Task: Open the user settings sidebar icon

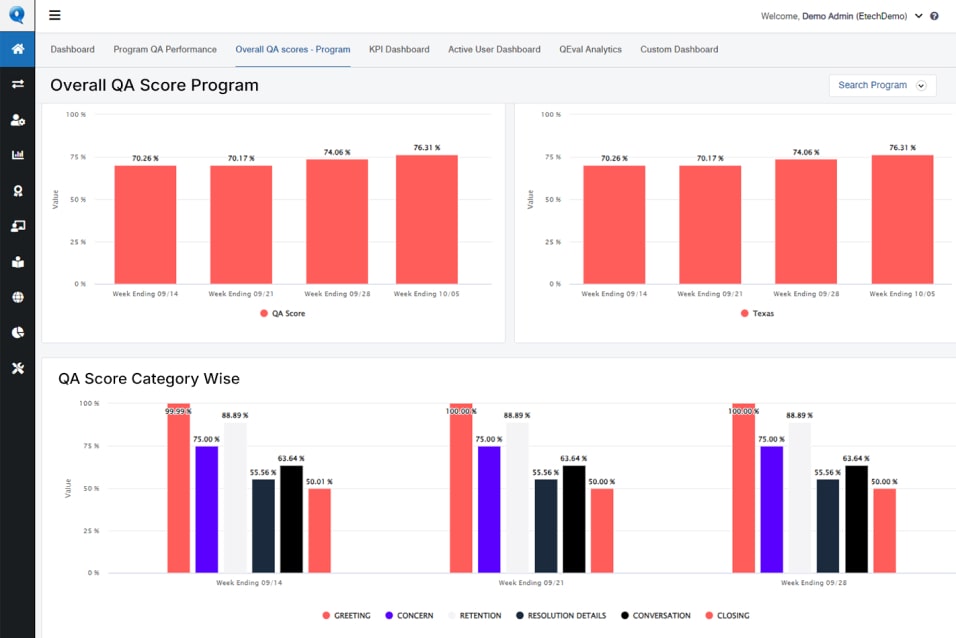Action: pyautogui.click(x=18, y=120)
